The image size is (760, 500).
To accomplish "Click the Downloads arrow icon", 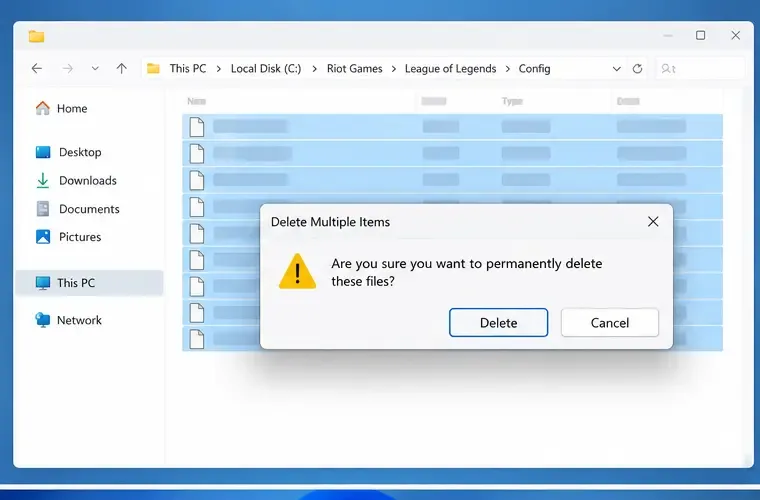I will pos(43,180).
